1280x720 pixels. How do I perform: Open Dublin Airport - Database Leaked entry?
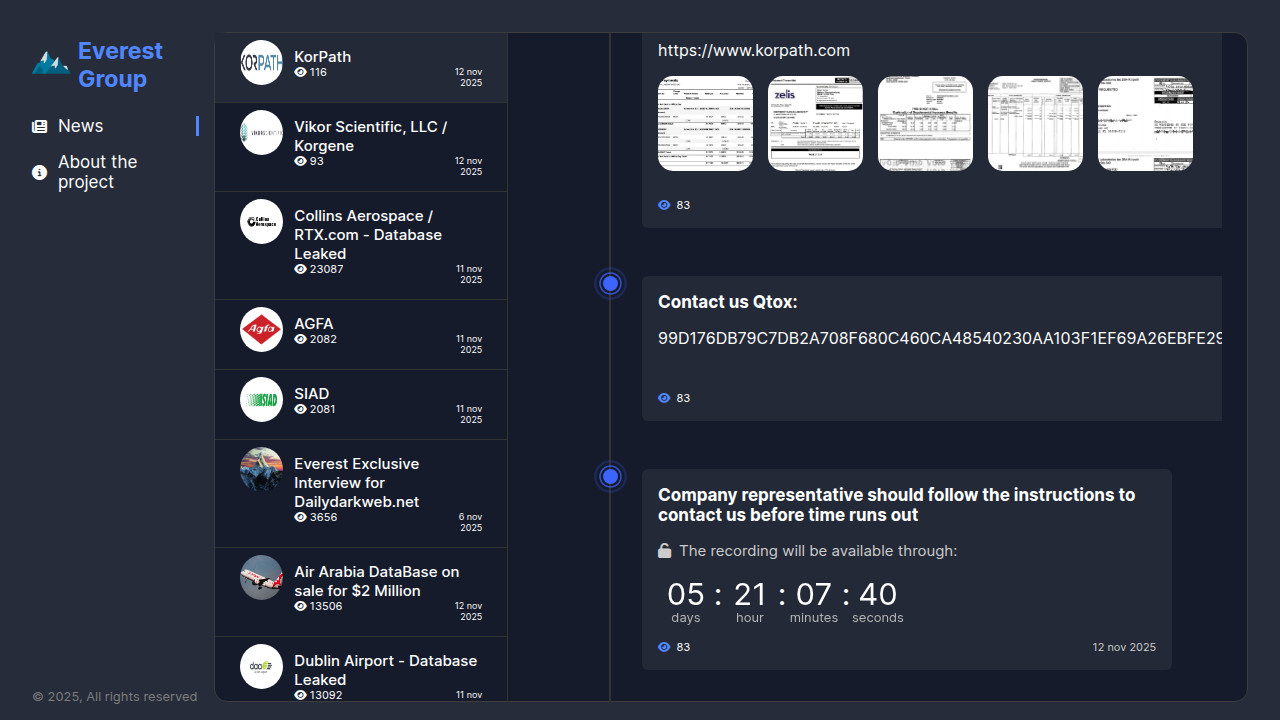(x=385, y=670)
